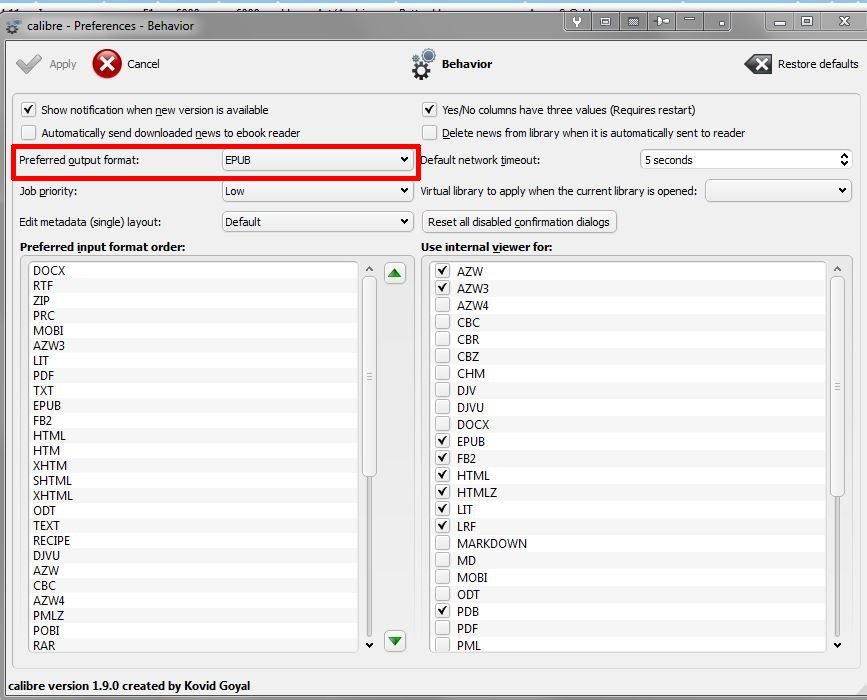The height and width of the screenshot is (700, 867).
Task: Check DOCX in internal viewer list
Action: (x=442, y=424)
